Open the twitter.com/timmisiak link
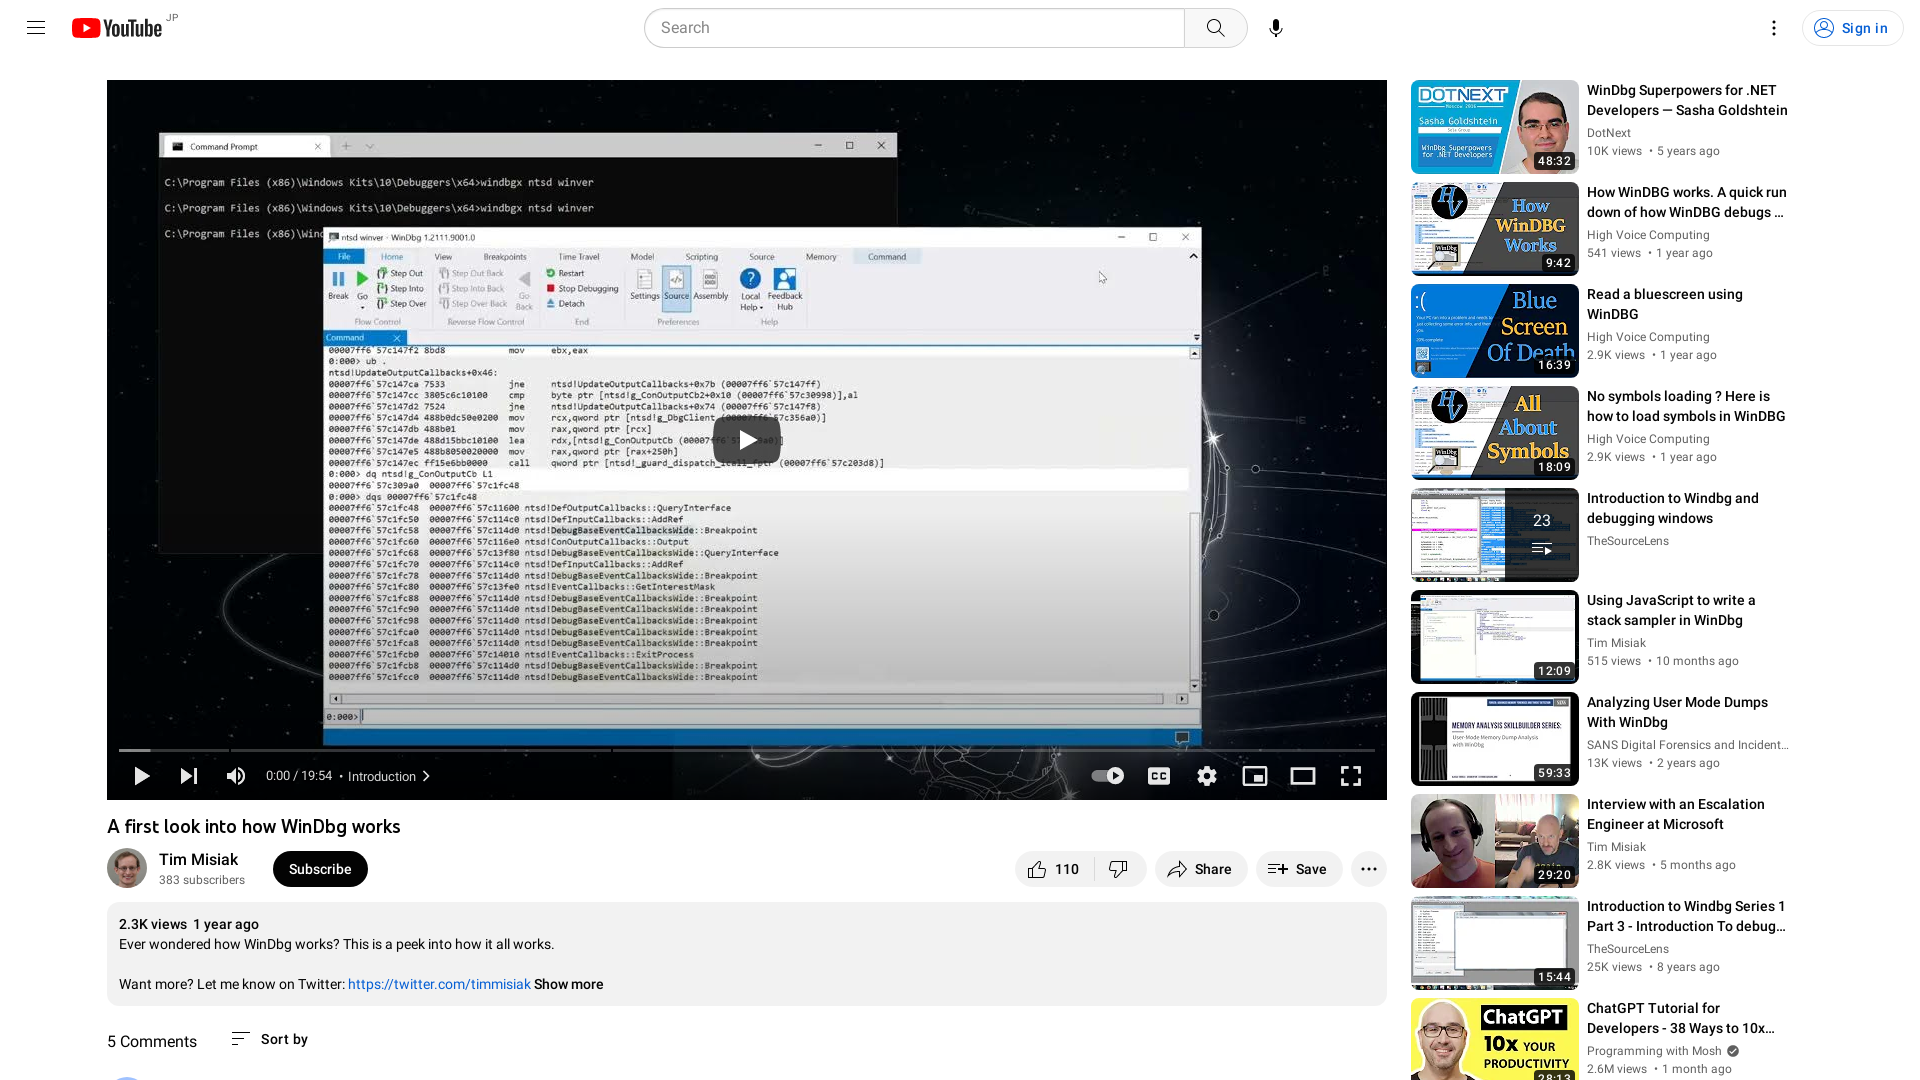 439,984
